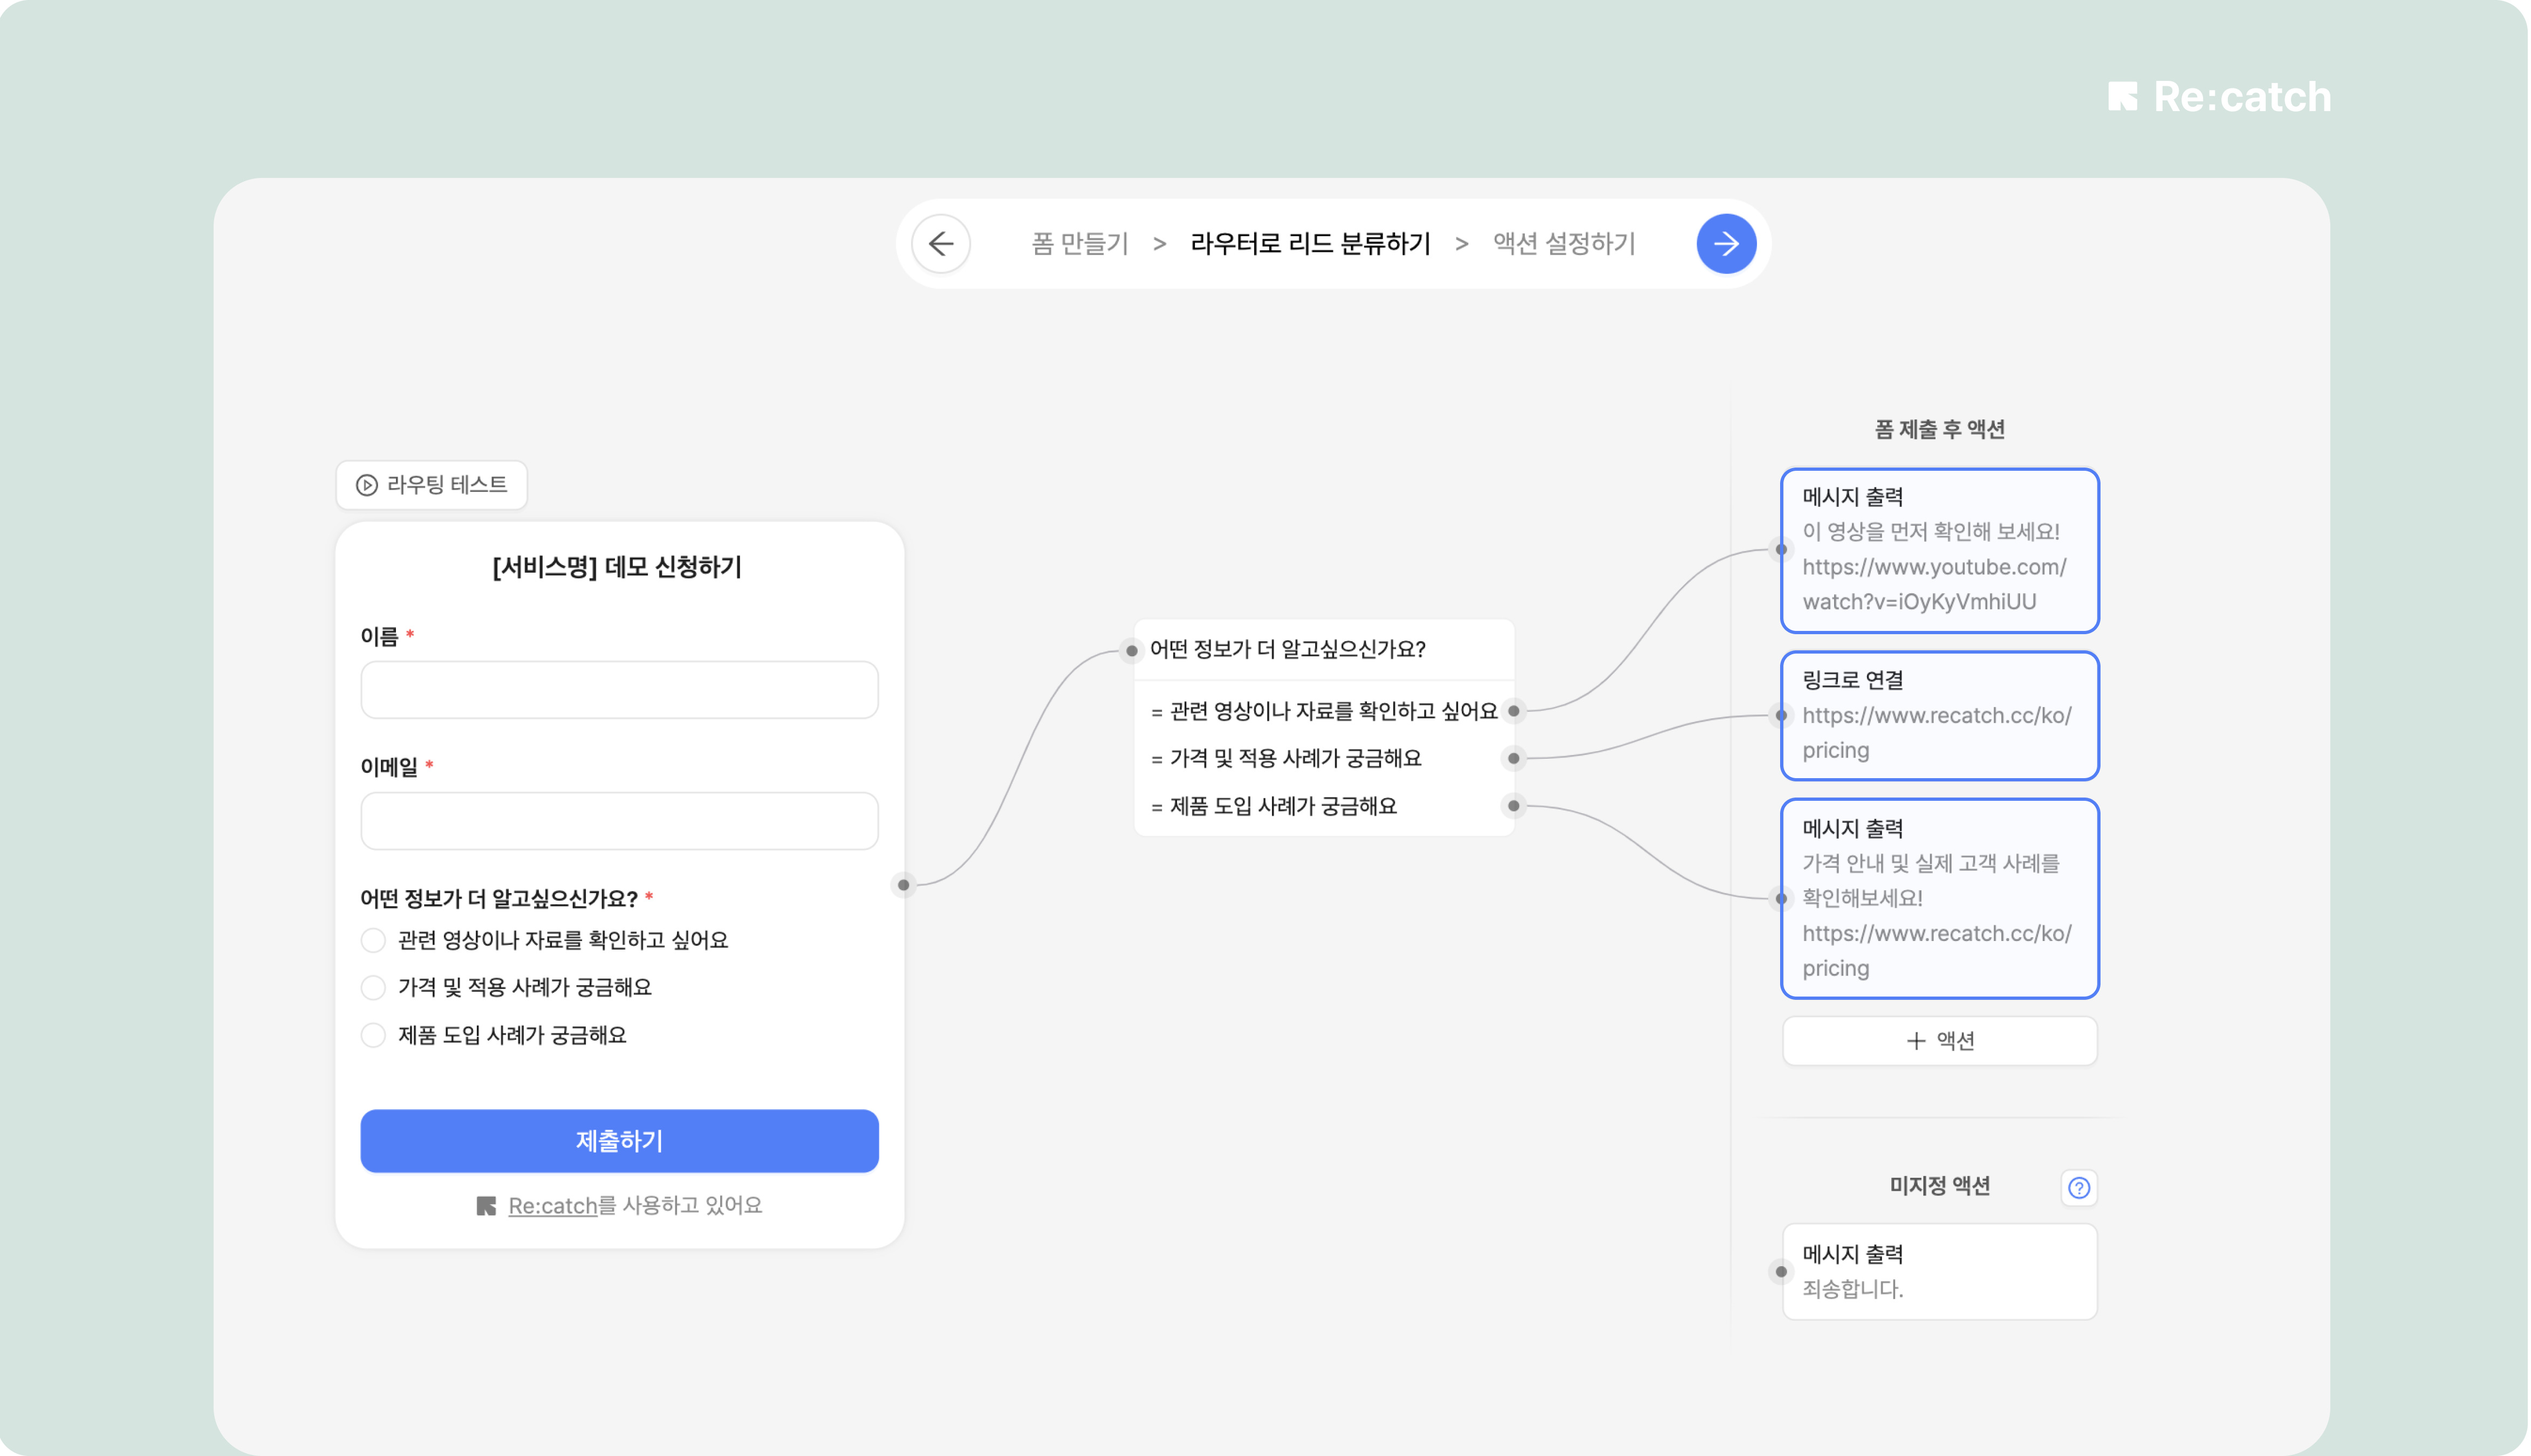Select the 링크로 연결 action card

point(1939,716)
